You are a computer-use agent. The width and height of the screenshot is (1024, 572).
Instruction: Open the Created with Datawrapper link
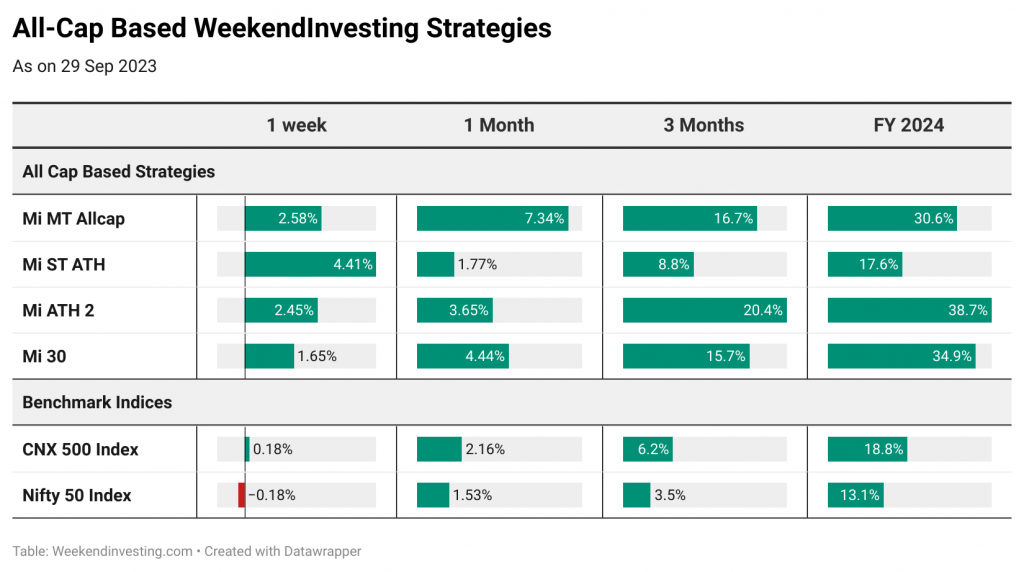(x=283, y=551)
